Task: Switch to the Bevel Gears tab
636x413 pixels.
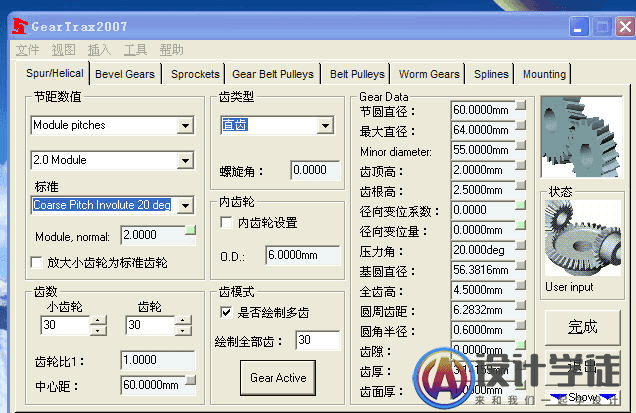Action: pyautogui.click(x=125, y=74)
